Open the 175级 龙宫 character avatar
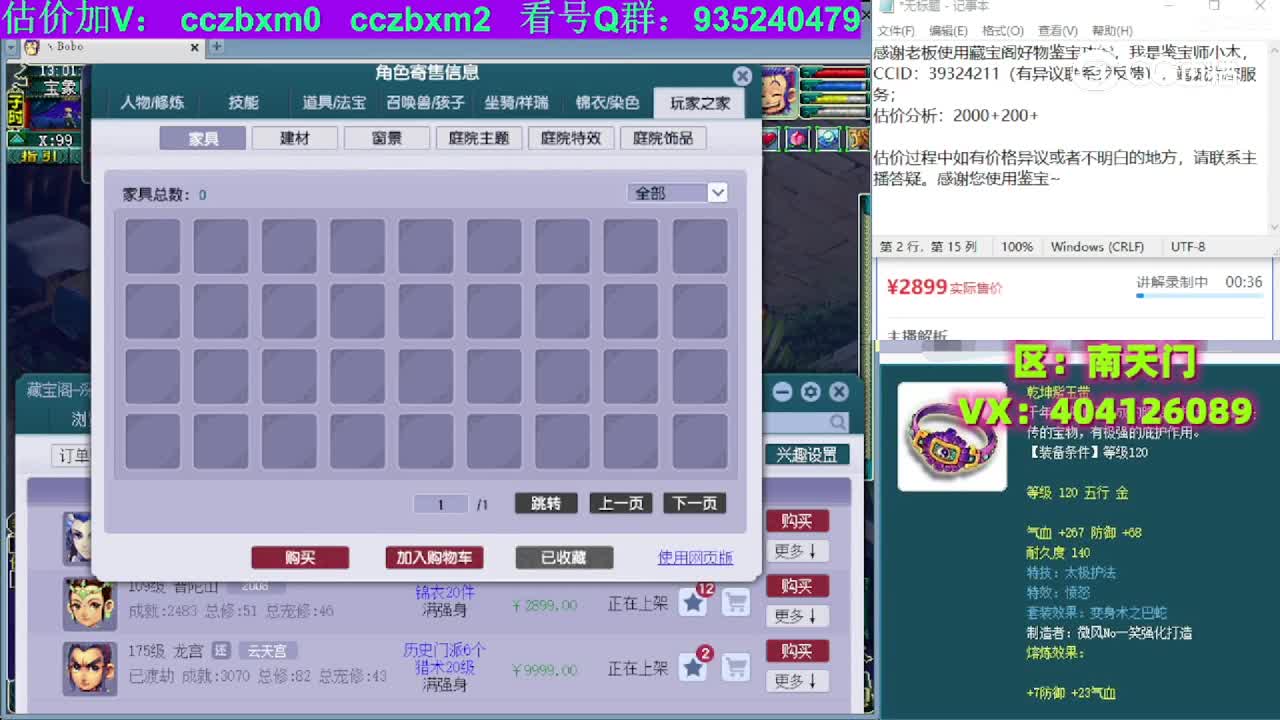 click(x=89, y=668)
